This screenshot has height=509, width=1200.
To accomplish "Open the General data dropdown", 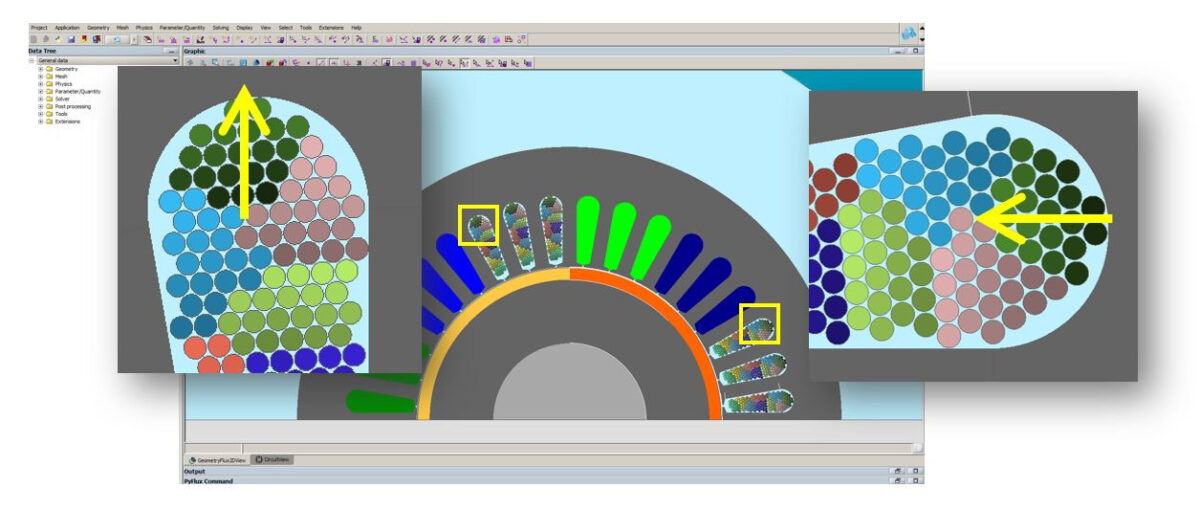I will pos(175,61).
